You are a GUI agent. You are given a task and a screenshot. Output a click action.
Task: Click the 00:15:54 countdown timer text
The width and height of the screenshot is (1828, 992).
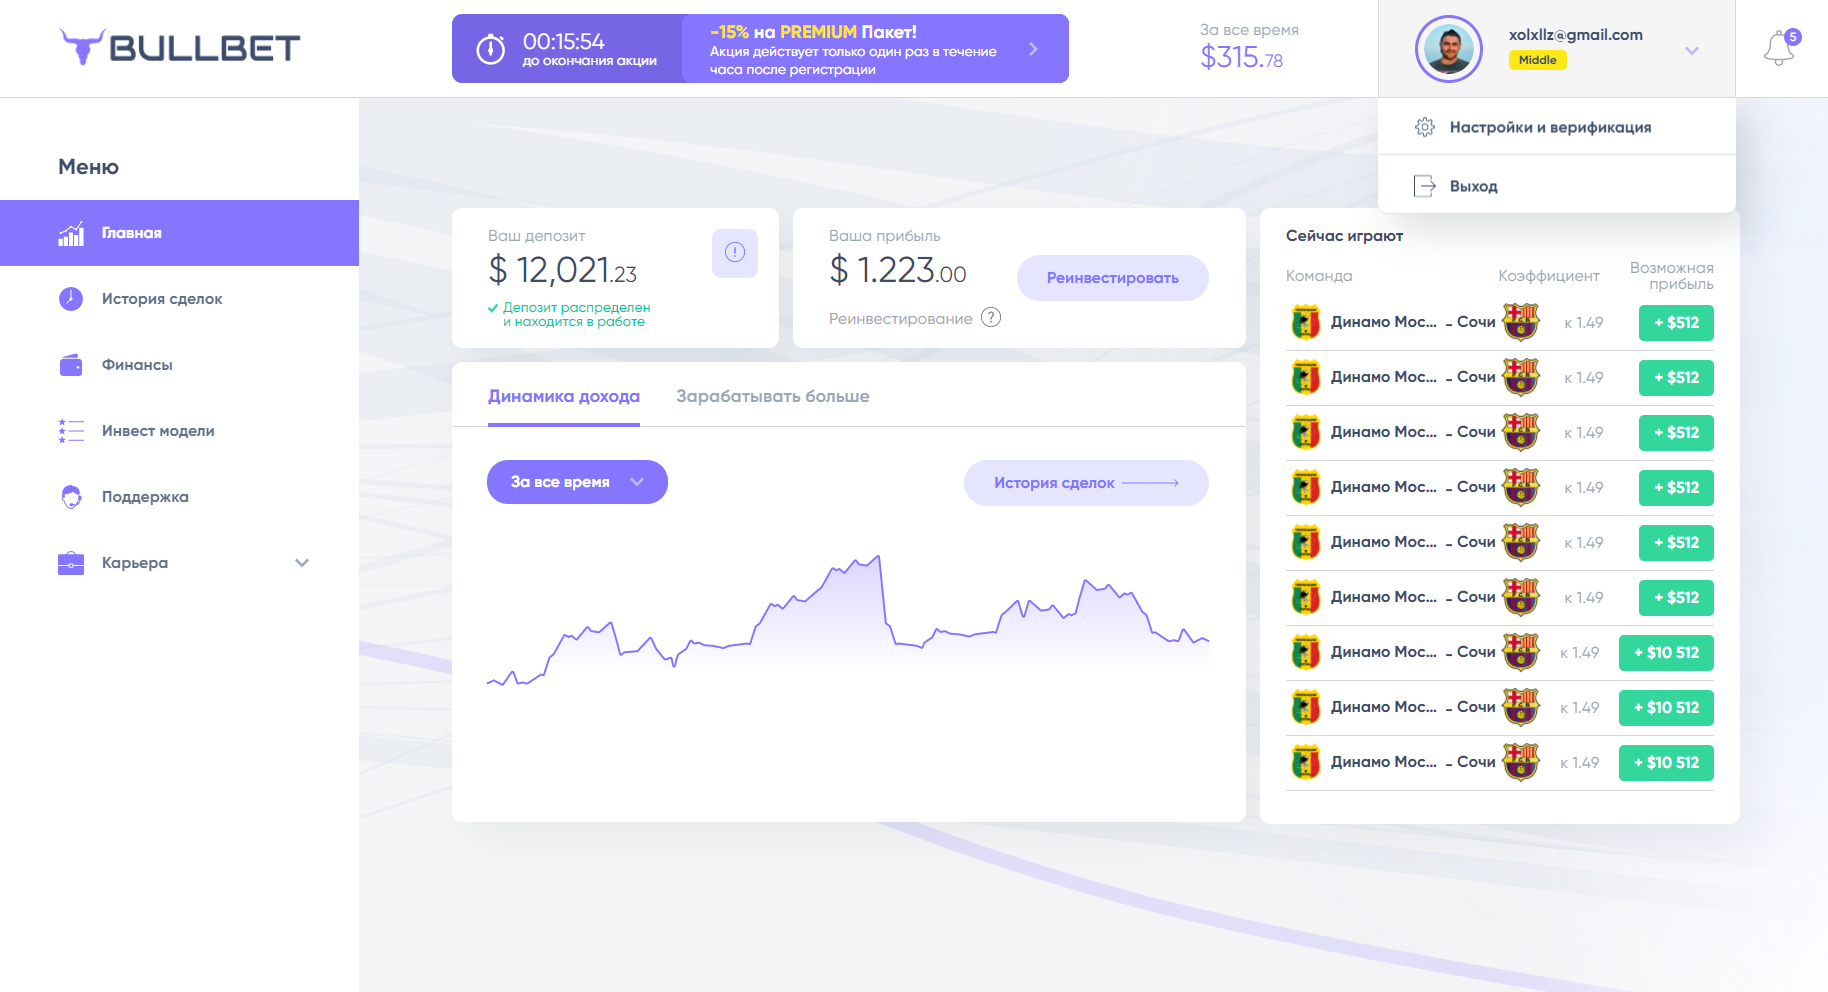tap(564, 42)
